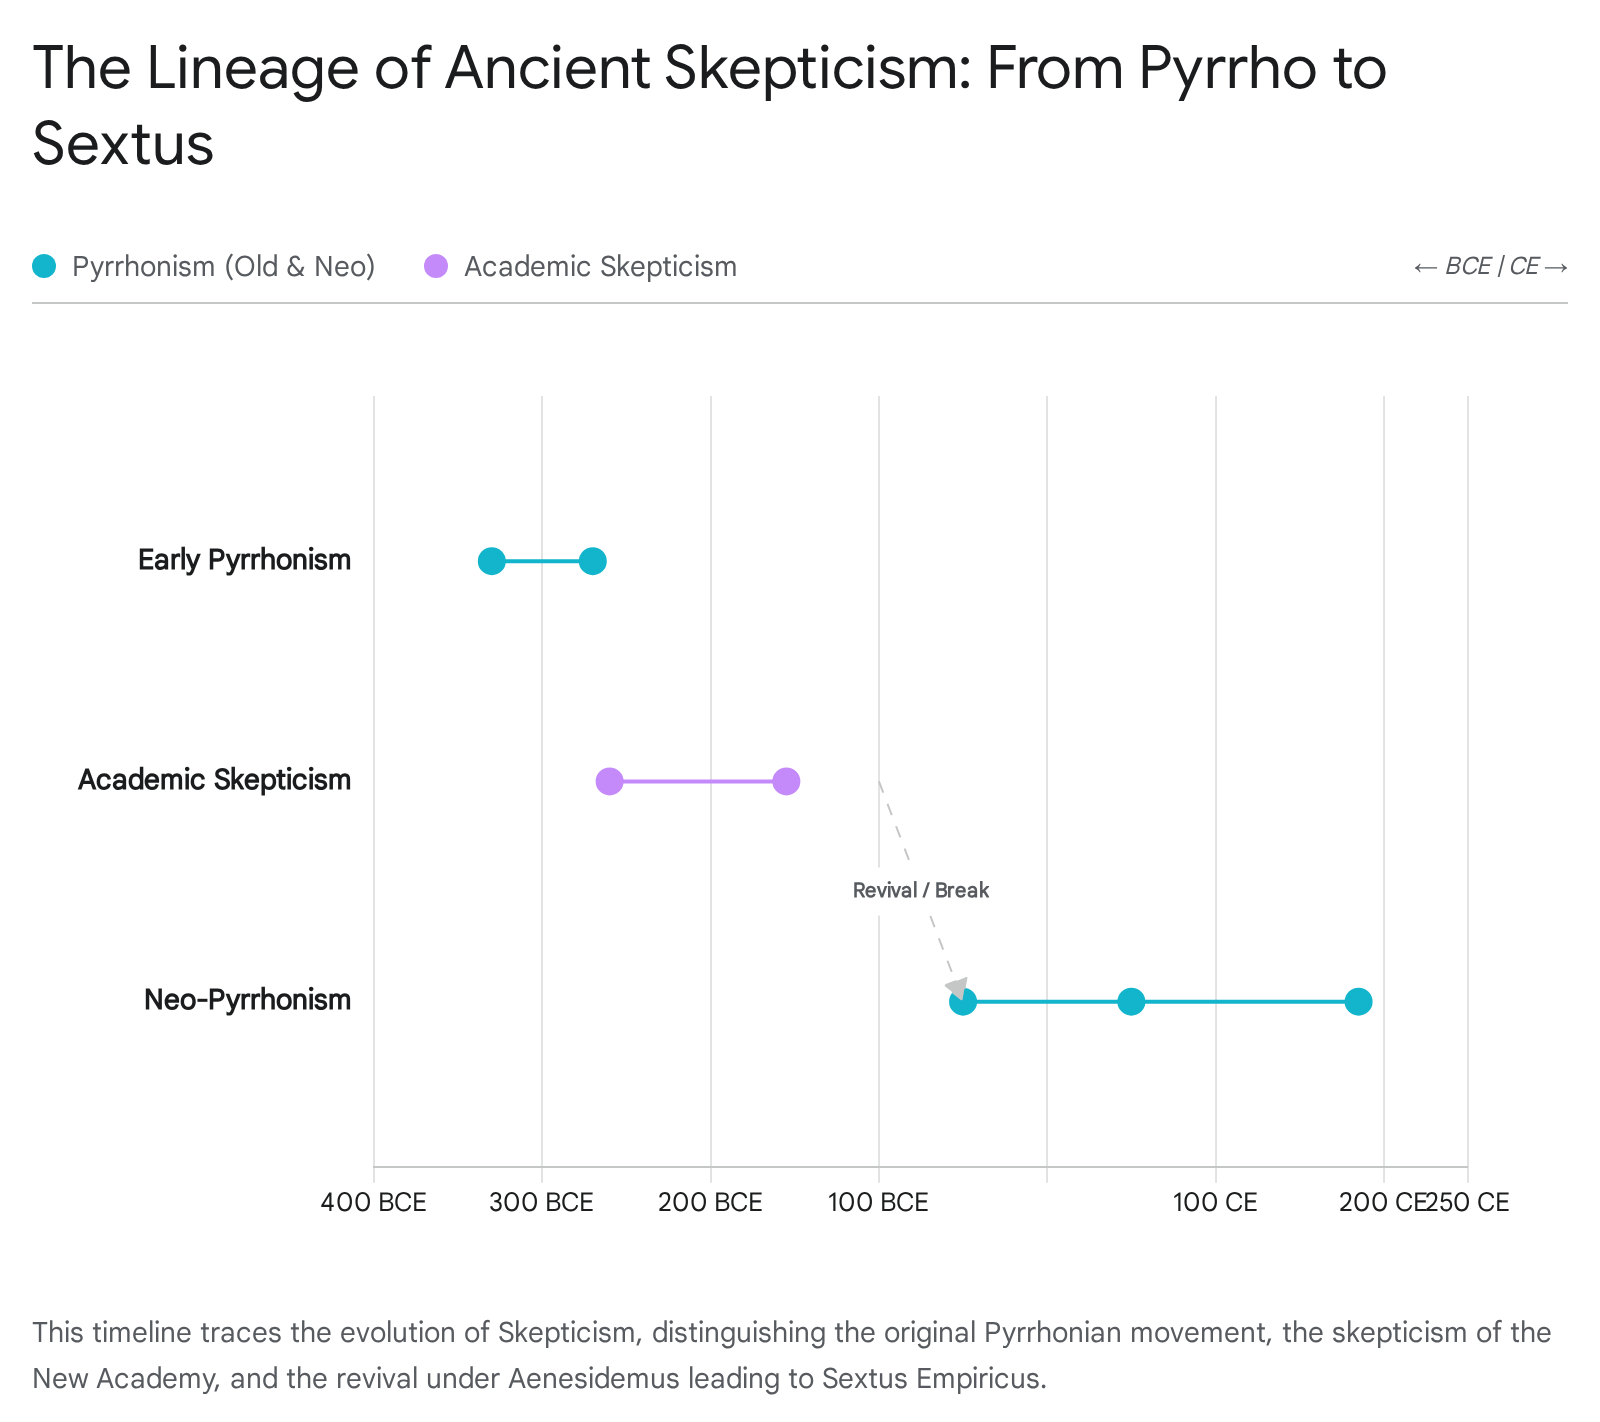
Task: Click the 100 CE axis tick label
Action: click(1215, 1202)
